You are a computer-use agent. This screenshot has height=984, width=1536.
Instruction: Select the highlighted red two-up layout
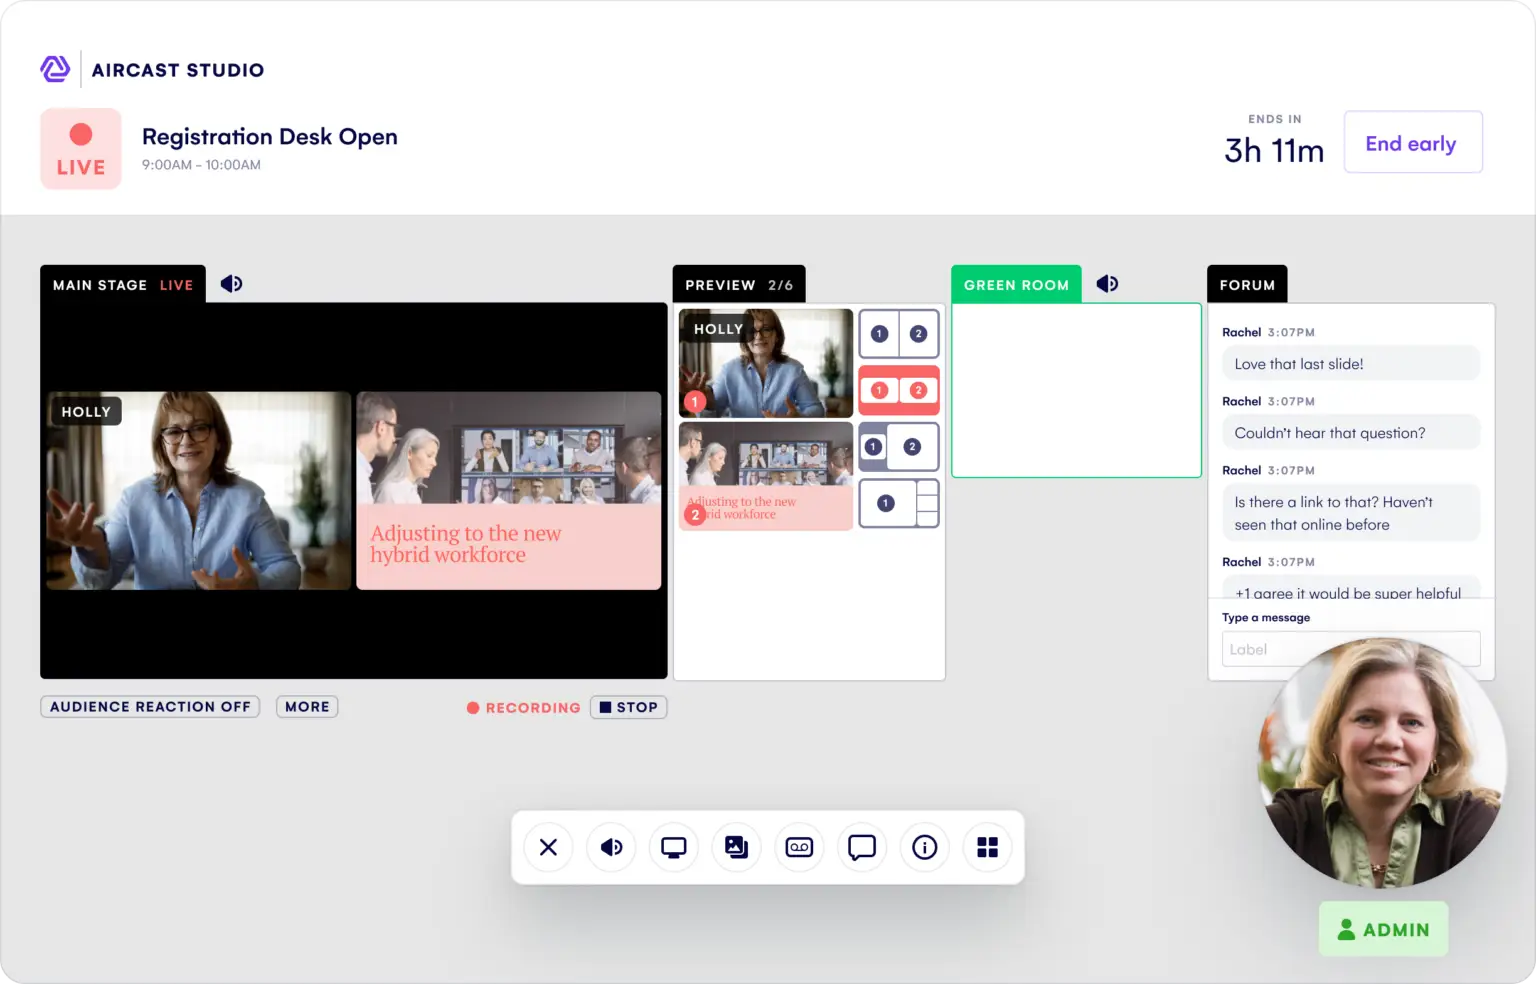[x=898, y=391]
